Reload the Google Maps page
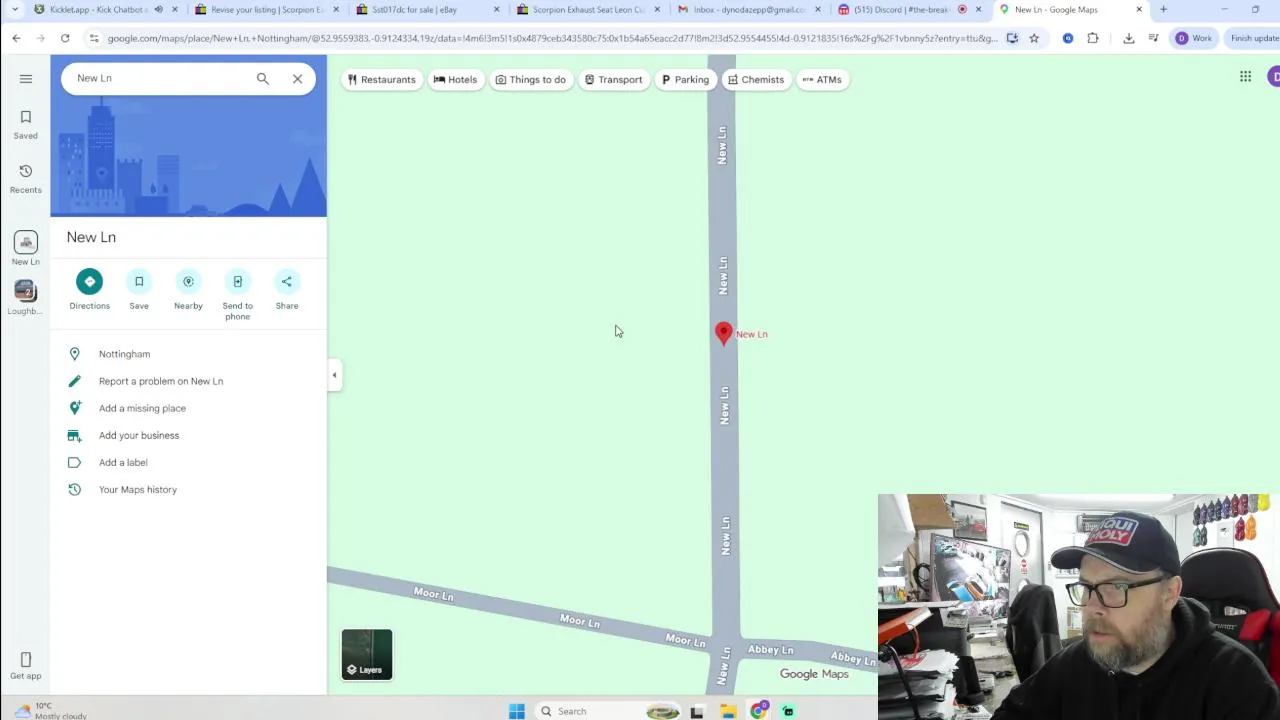The height and width of the screenshot is (720, 1280). [65, 38]
